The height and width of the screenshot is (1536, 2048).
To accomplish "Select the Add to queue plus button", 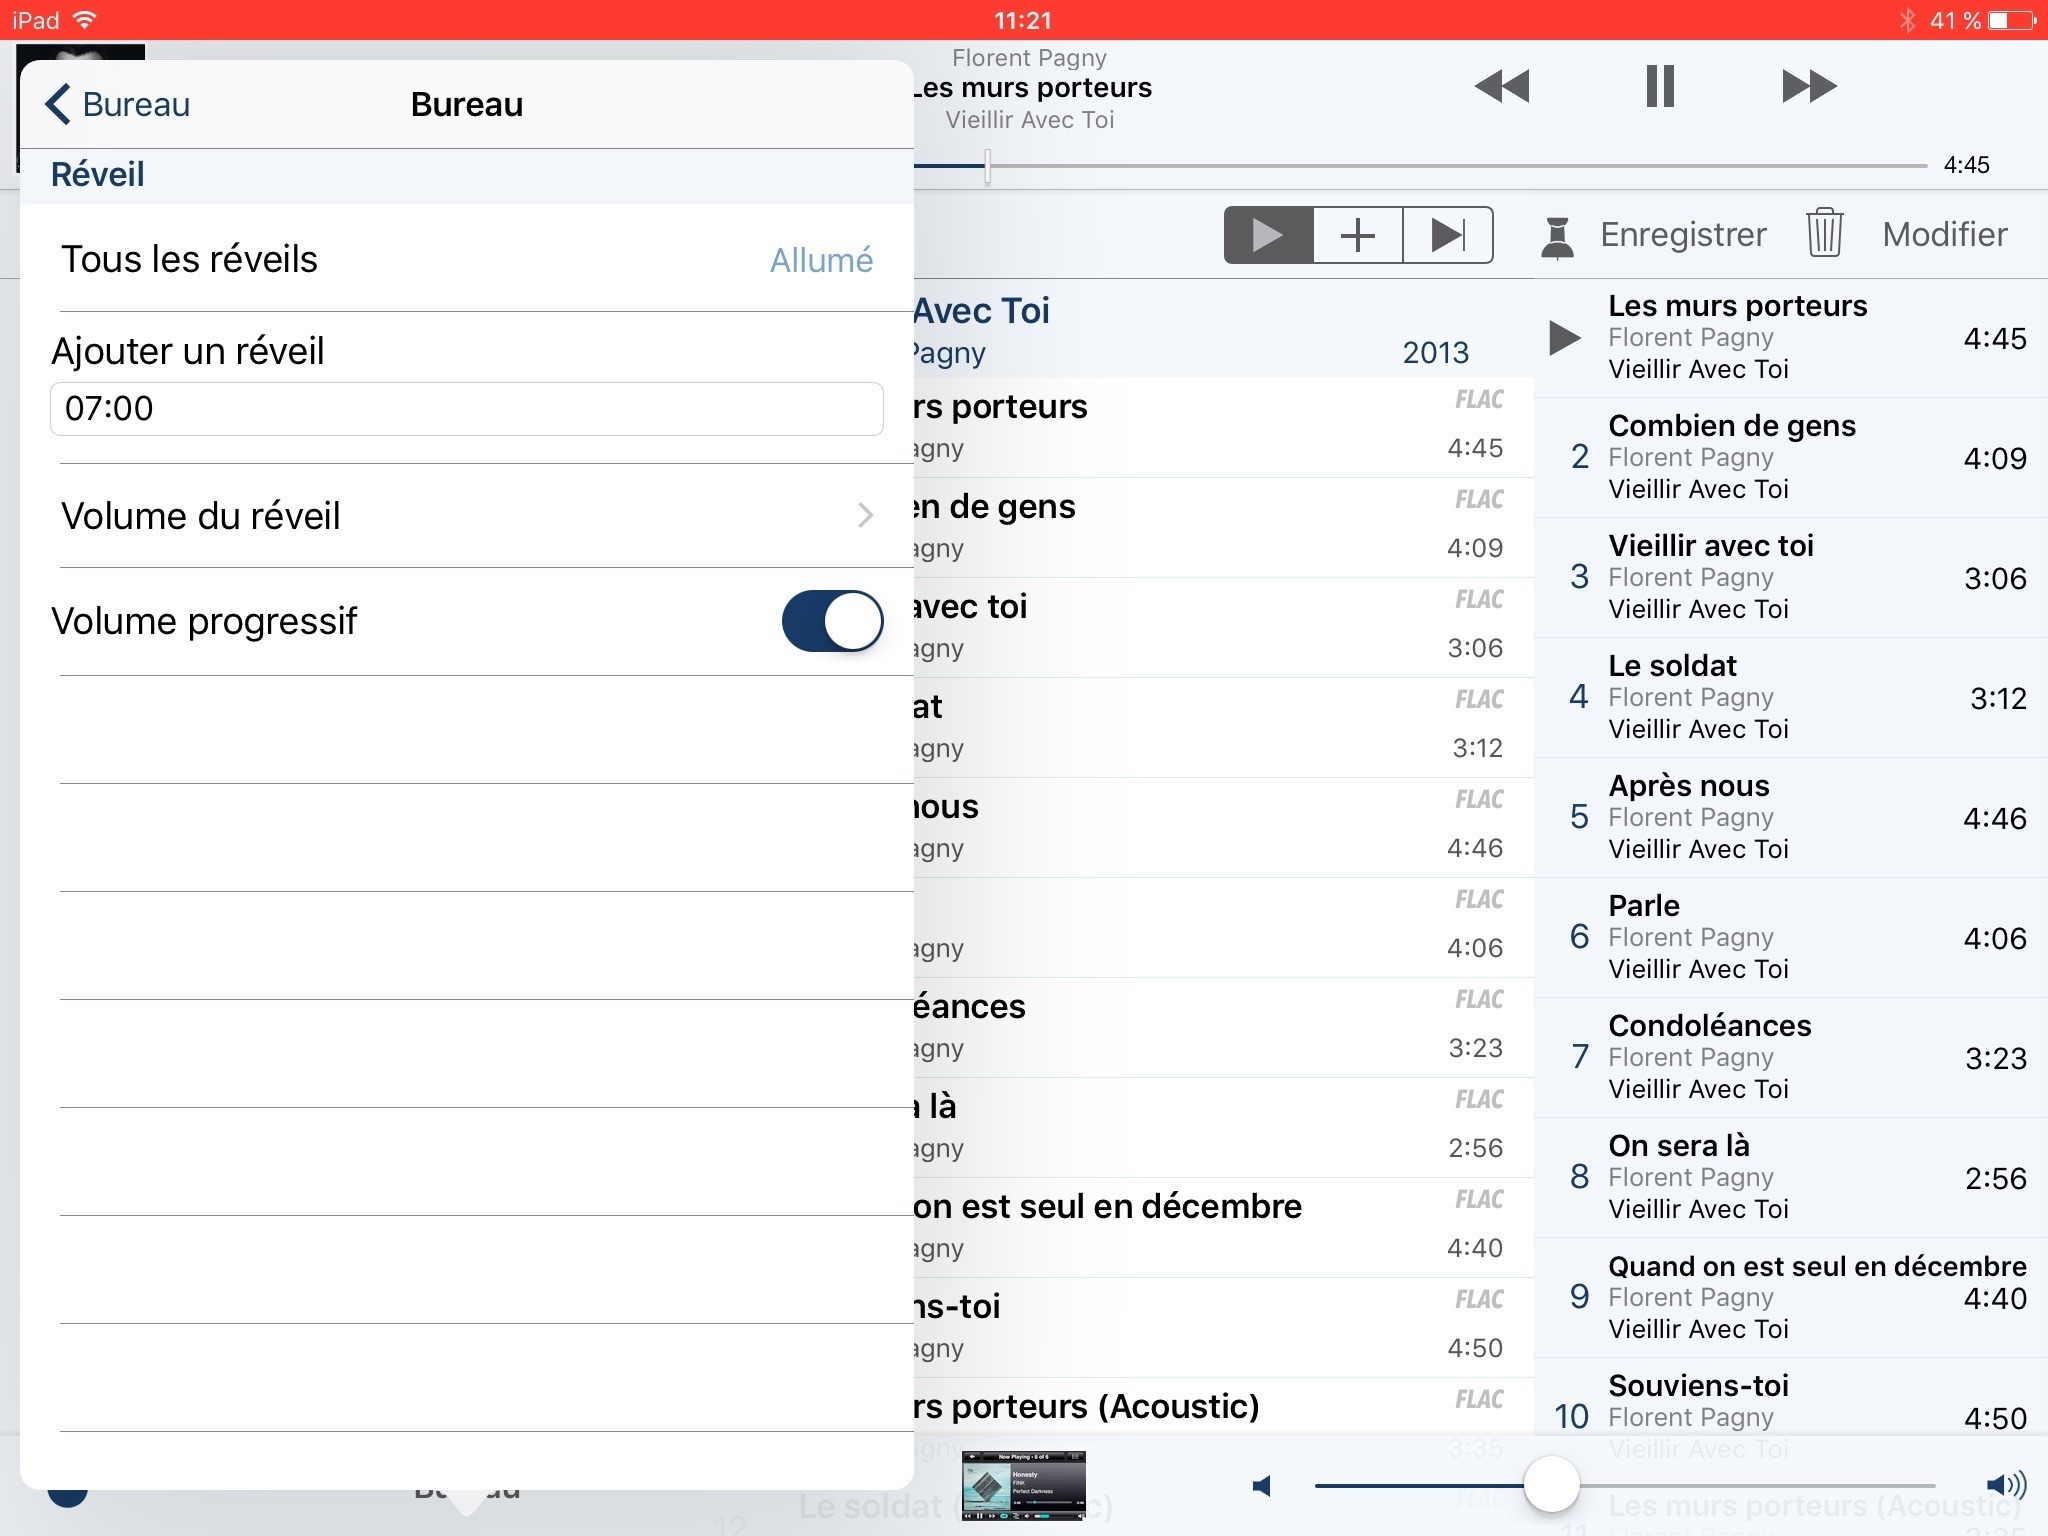I will 1357,236.
